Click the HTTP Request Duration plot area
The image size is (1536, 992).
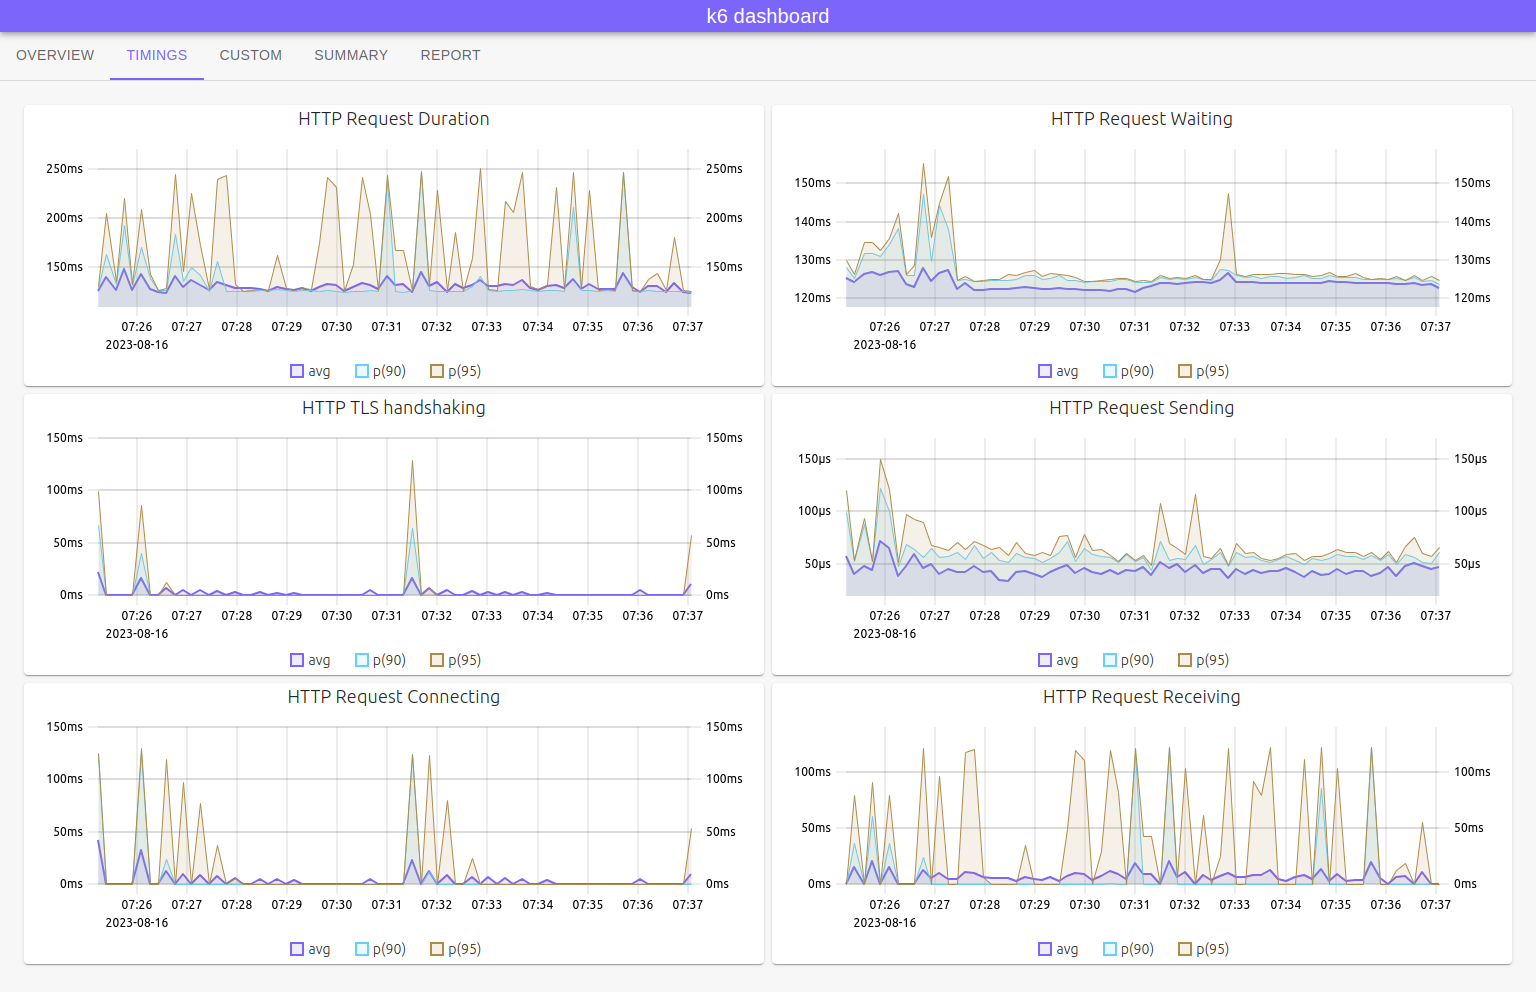[394, 228]
